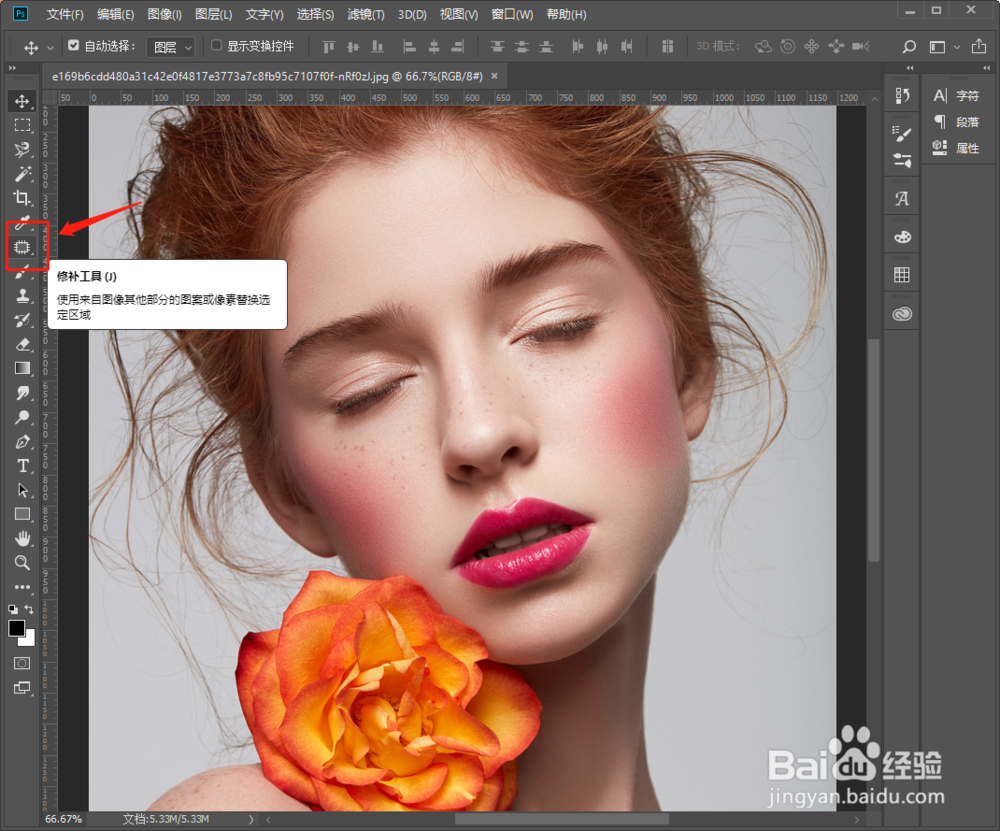Open the 滤镜(T) menu

point(365,15)
